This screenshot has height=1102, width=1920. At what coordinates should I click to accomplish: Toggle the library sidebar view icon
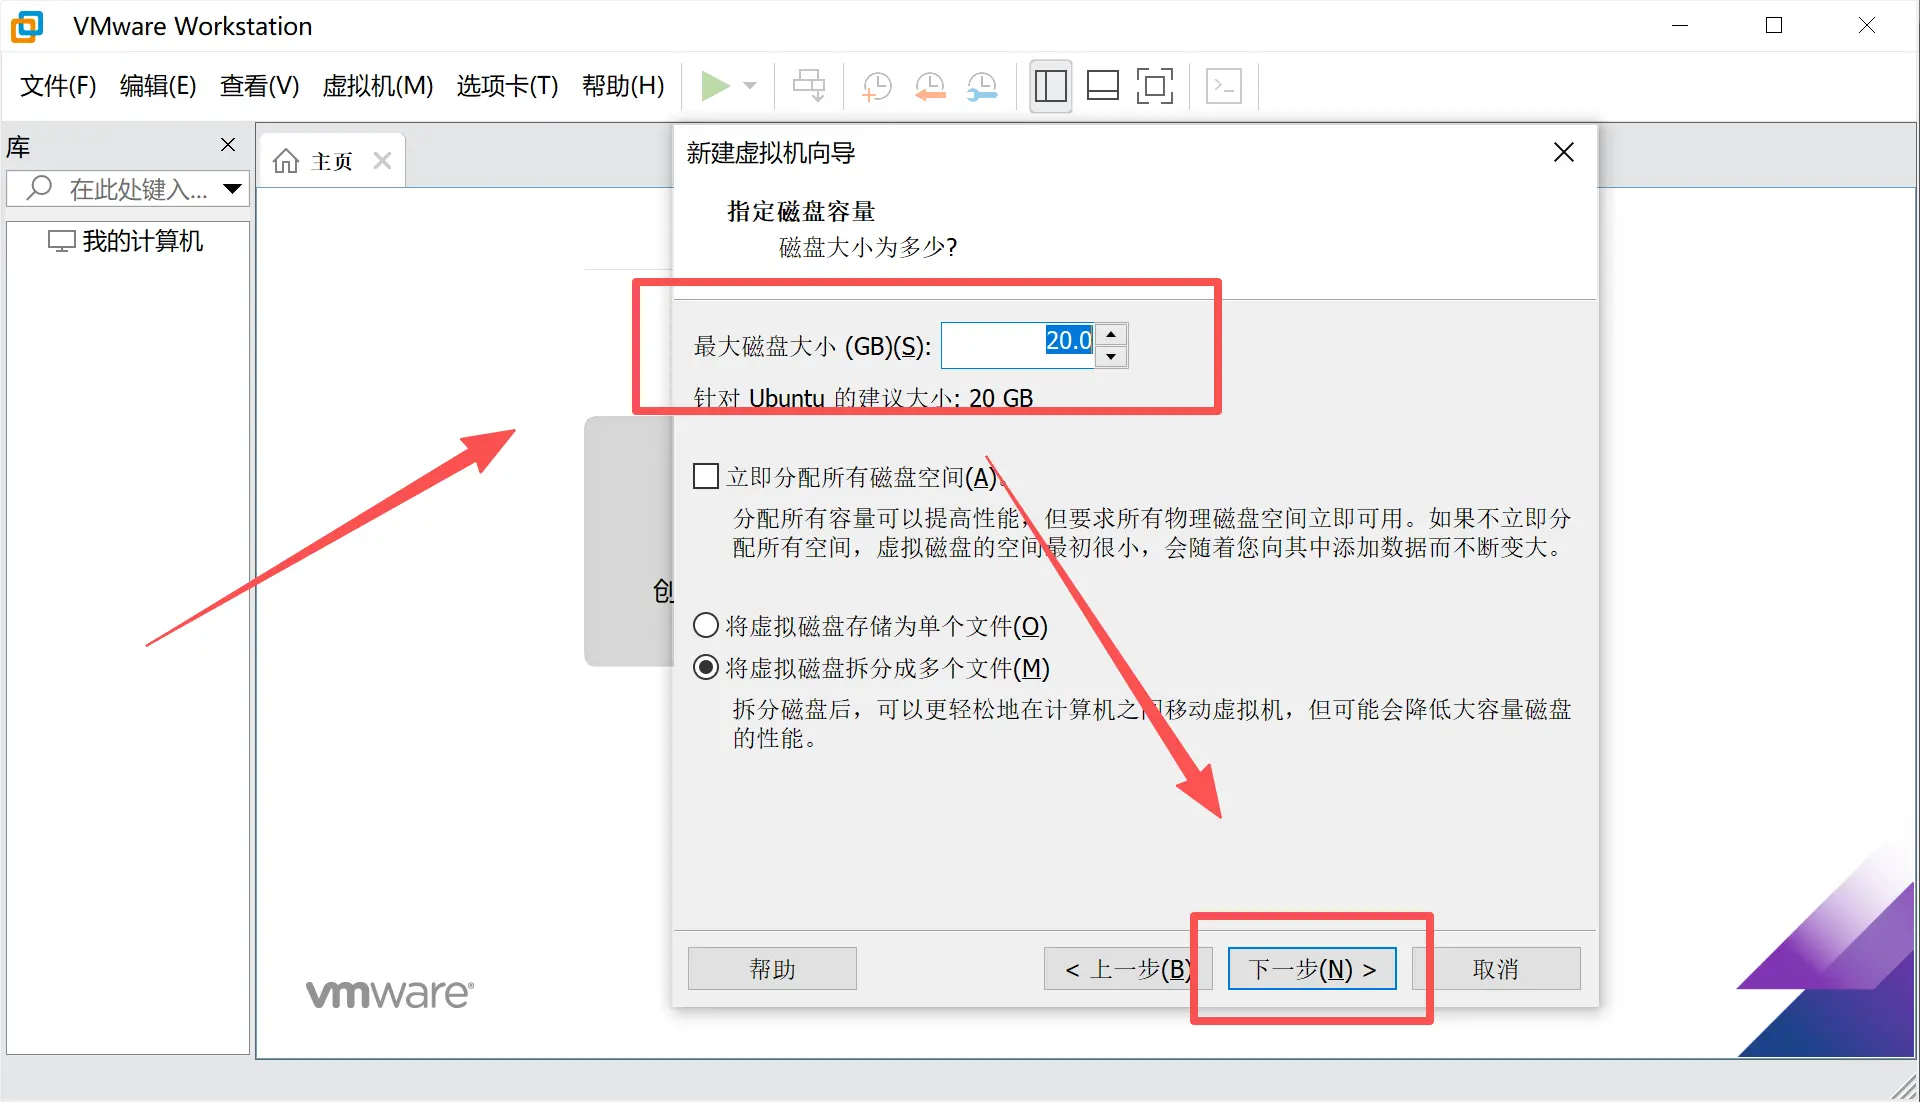(1050, 86)
